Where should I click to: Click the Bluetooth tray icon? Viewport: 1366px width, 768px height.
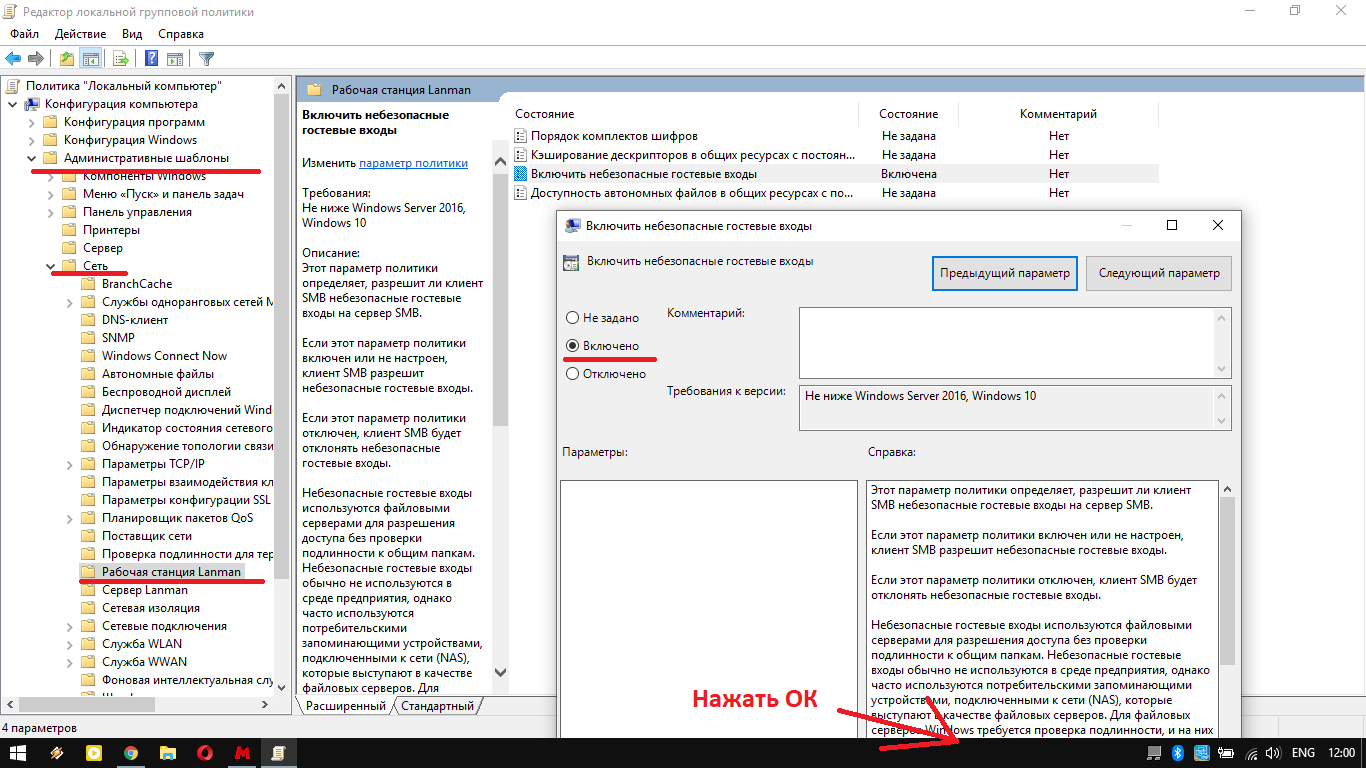click(1178, 752)
